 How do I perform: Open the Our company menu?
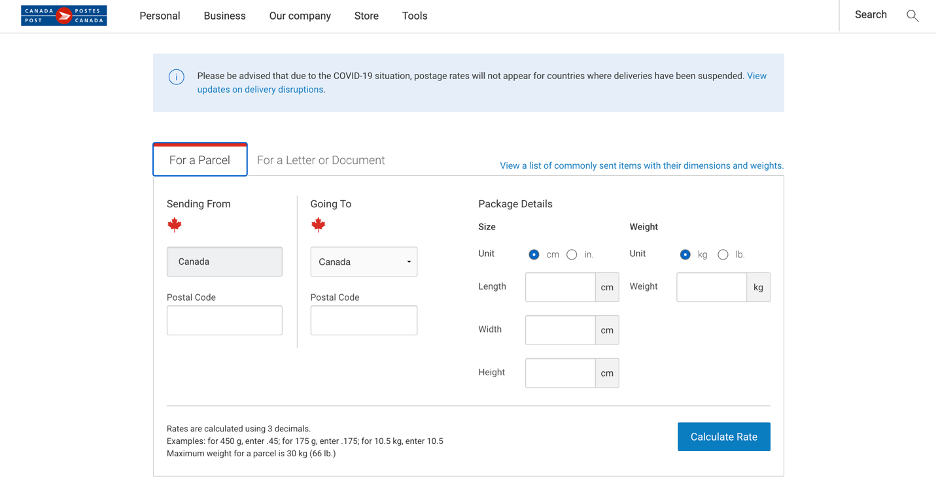tap(300, 16)
